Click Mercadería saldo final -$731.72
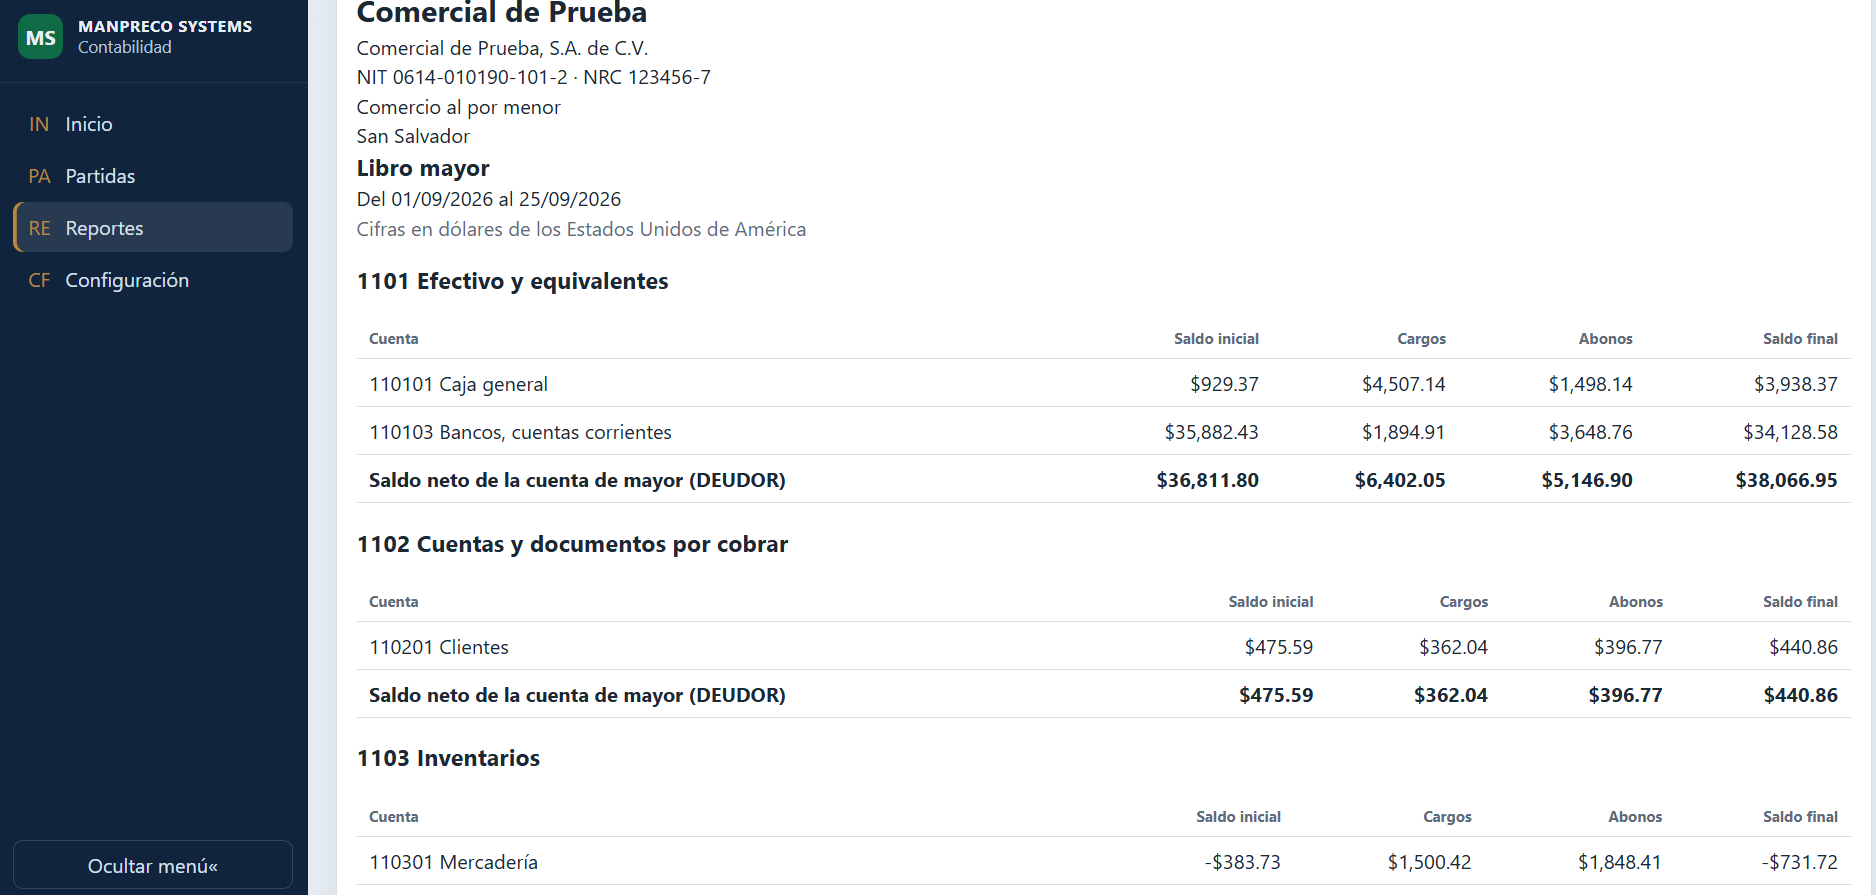The height and width of the screenshot is (895, 1876). (x=1799, y=862)
